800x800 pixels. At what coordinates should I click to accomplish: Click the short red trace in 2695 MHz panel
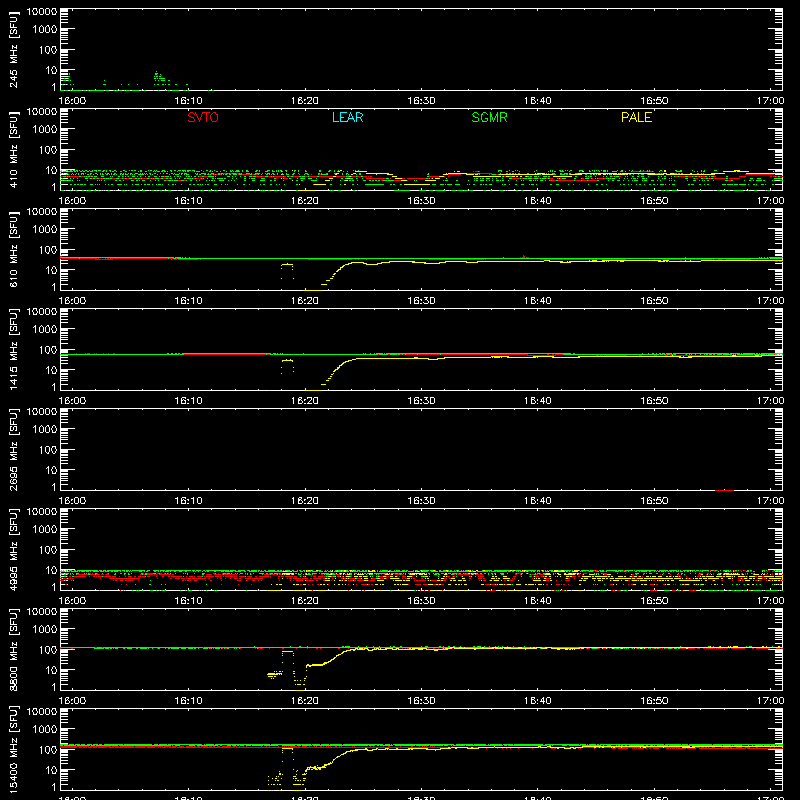724,490
